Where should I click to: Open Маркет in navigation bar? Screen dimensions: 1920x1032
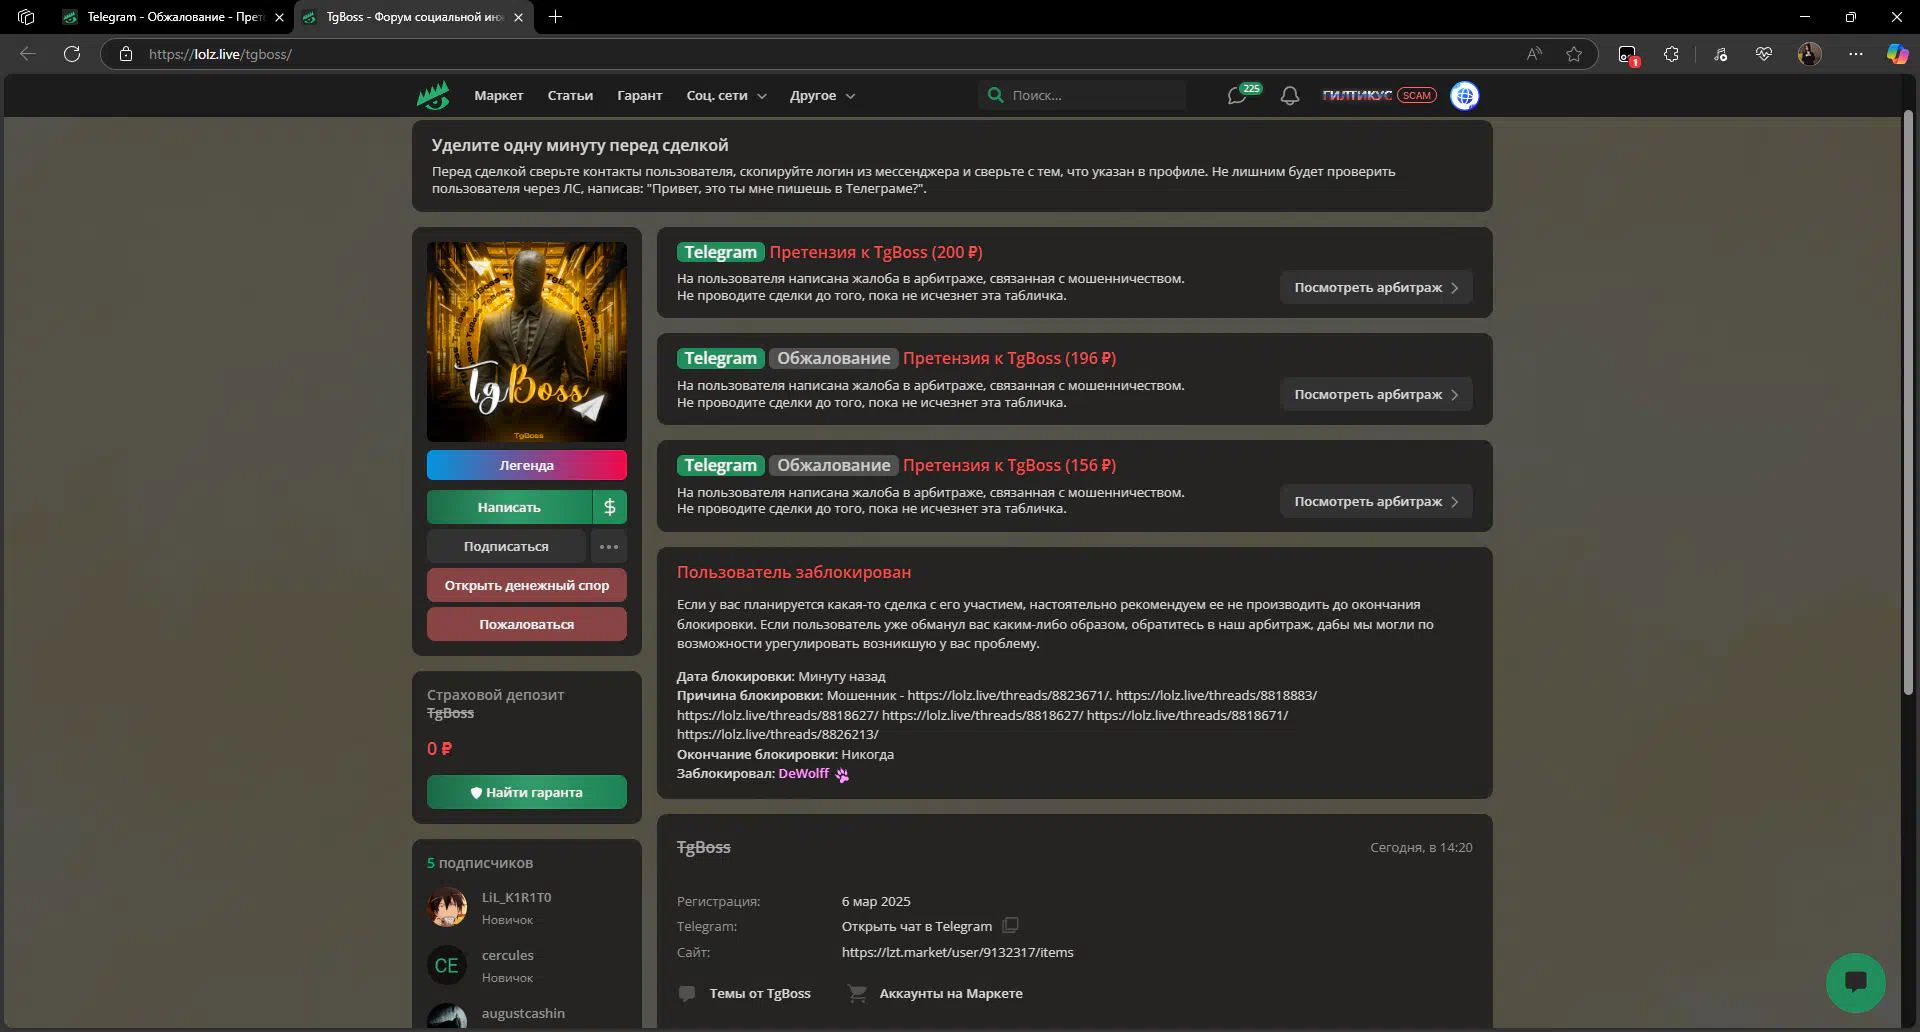[x=499, y=96]
